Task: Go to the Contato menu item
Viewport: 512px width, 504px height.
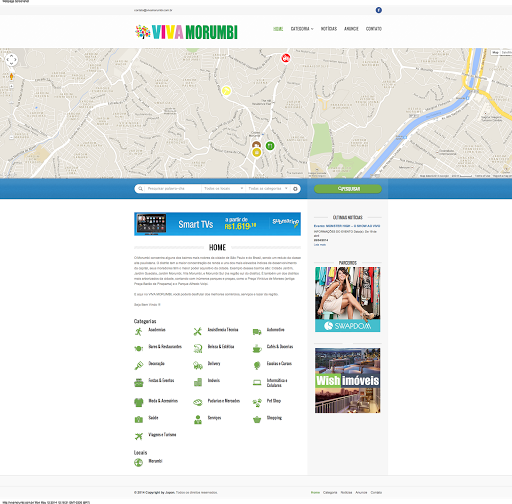Action: point(374,29)
